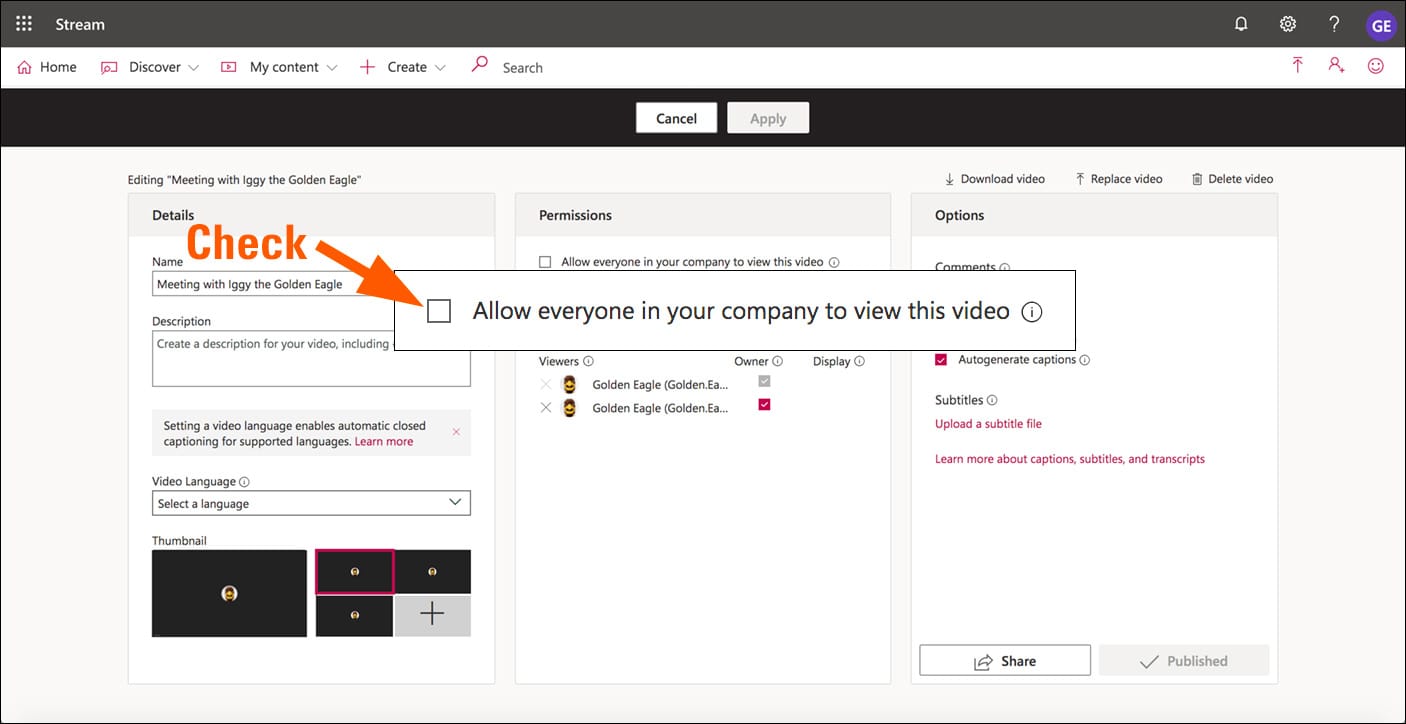The width and height of the screenshot is (1406, 724).
Task: Open notifications bell
Action: tap(1240, 23)
